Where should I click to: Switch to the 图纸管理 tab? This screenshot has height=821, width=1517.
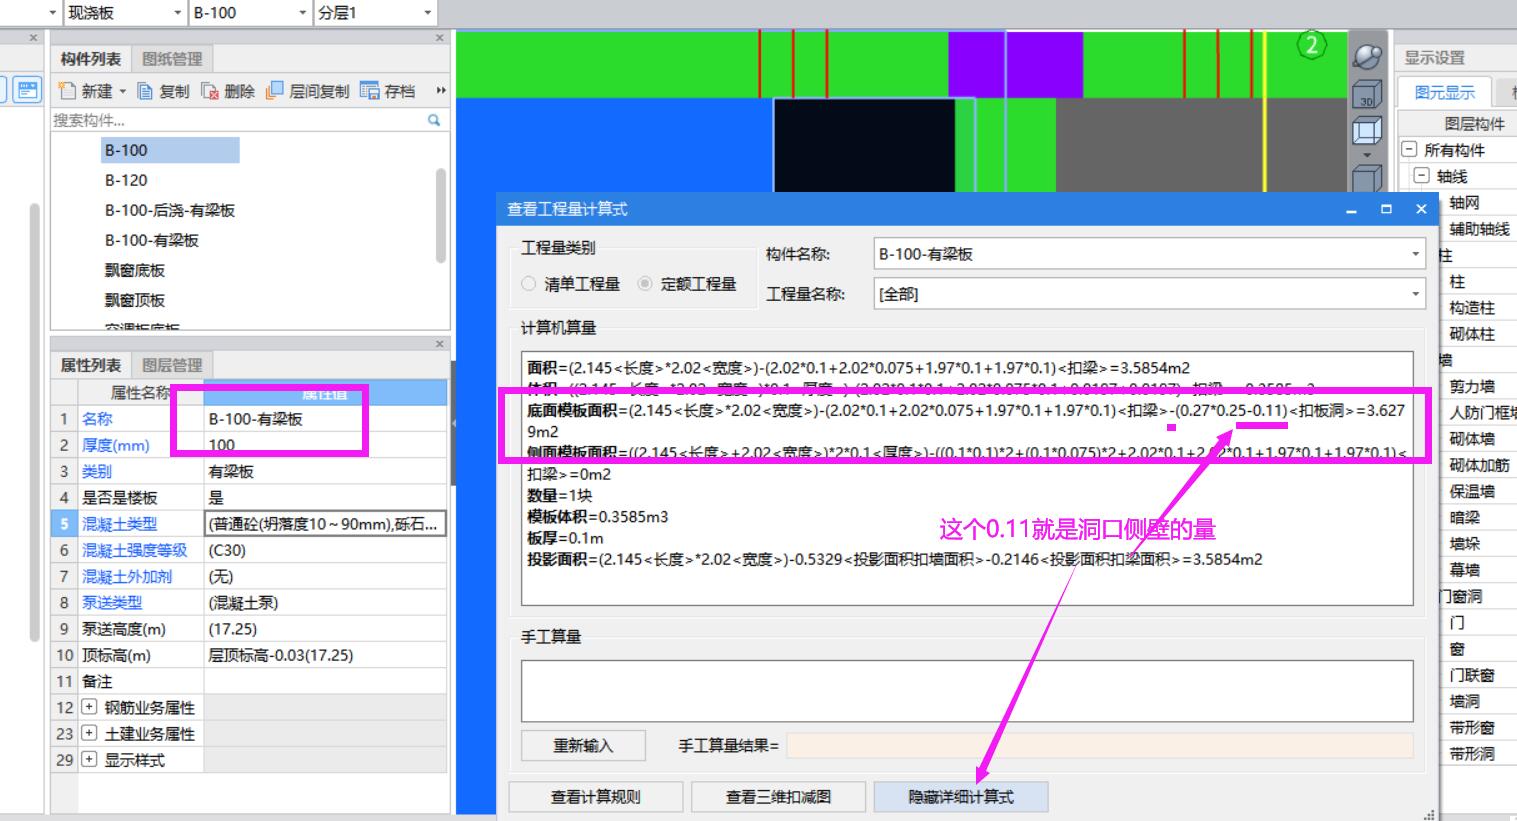pyautogui.click(x=172, y=59)
